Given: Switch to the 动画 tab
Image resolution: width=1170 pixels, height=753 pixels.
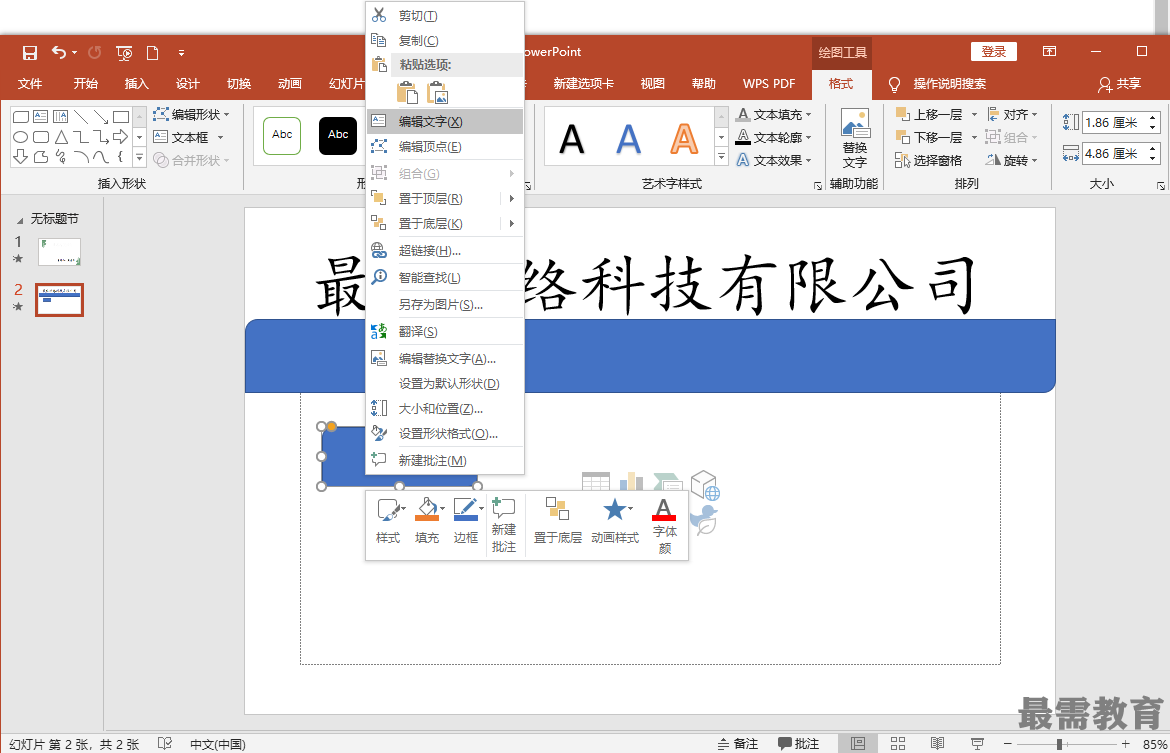Looking at the screenshot, I should click(290, 84).
